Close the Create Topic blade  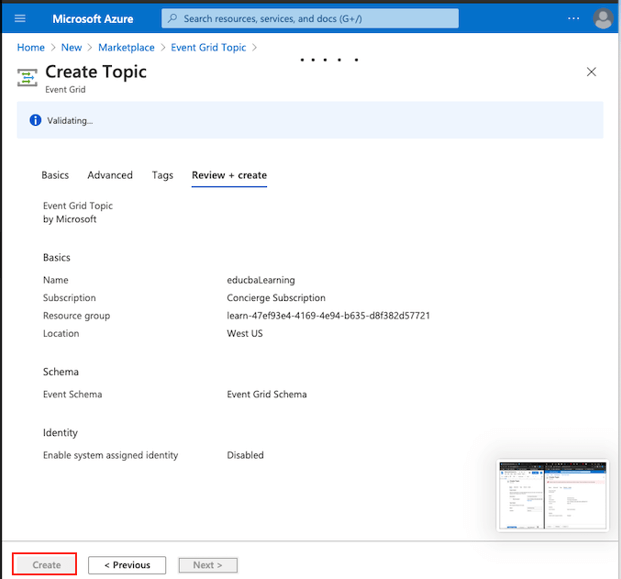tap(591, 72)
